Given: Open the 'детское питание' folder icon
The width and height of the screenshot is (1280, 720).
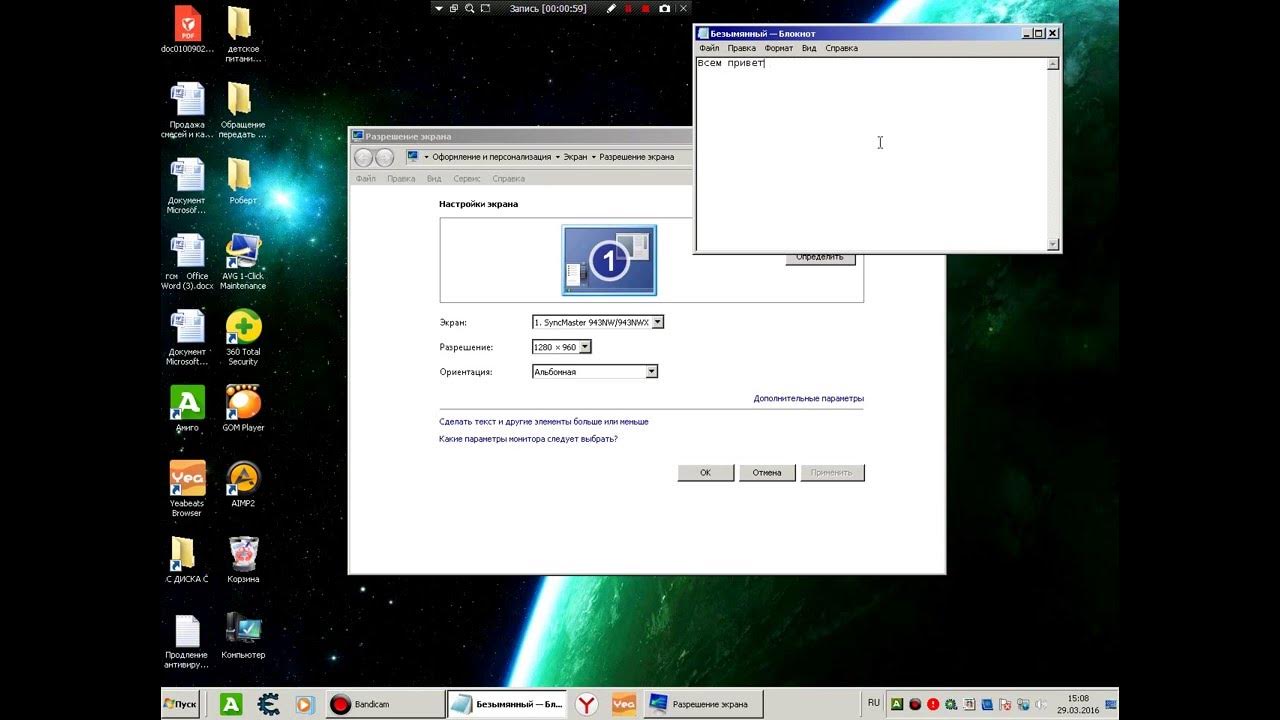Looking at the screenshot, I should tap(243, 33).
